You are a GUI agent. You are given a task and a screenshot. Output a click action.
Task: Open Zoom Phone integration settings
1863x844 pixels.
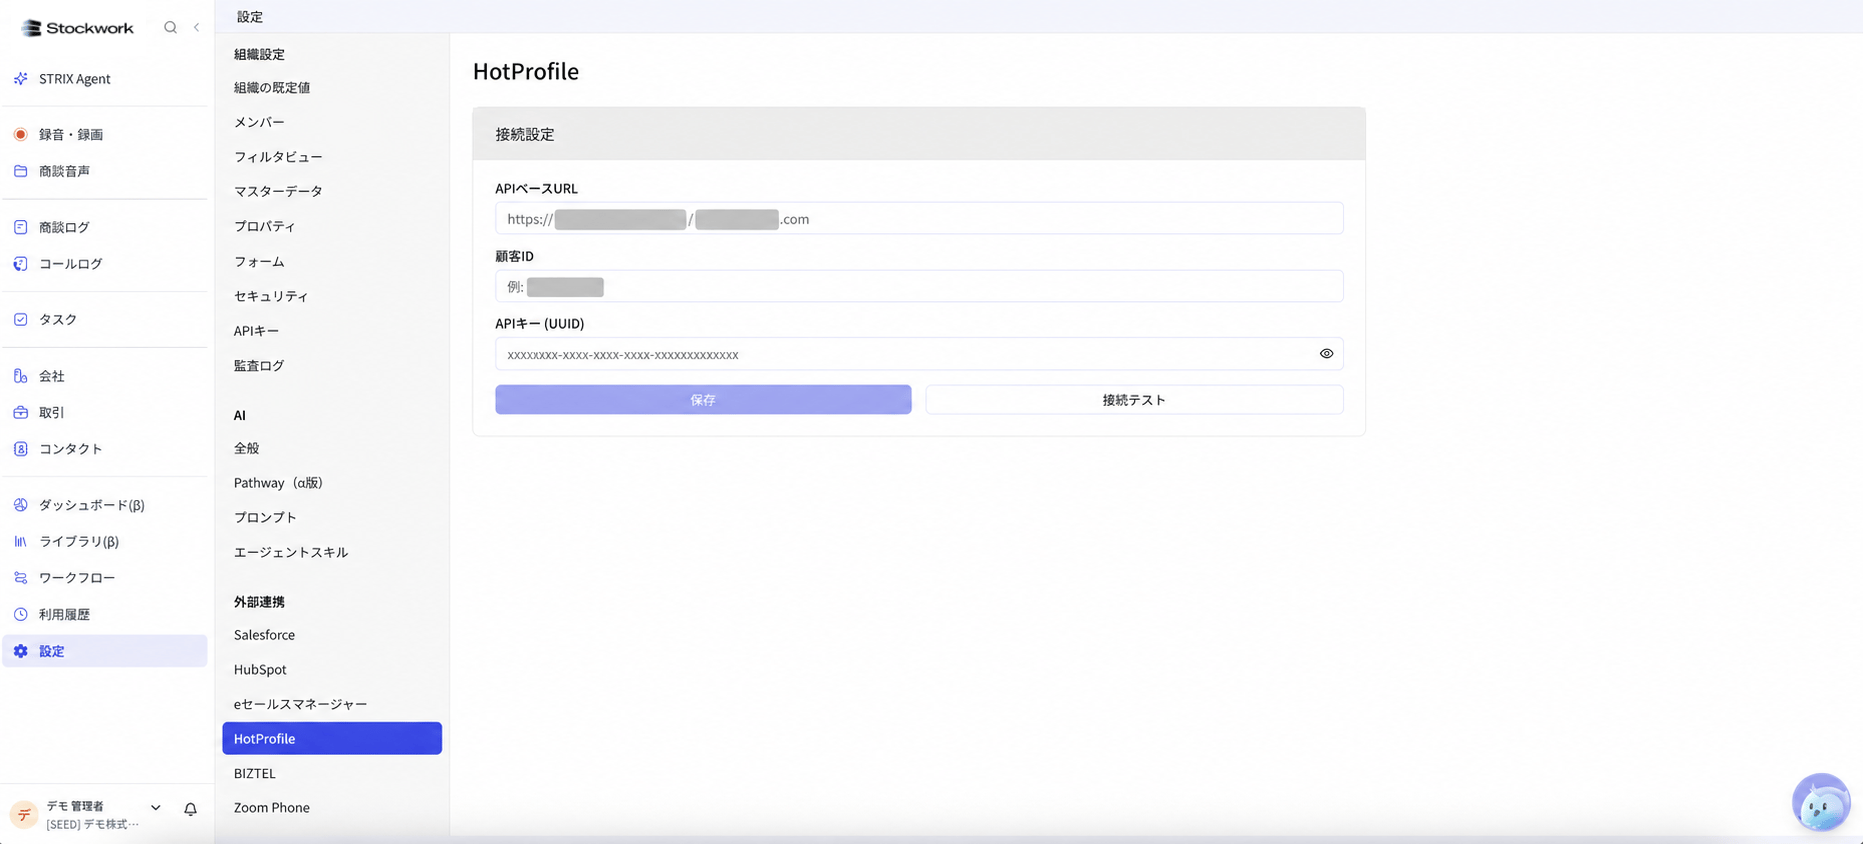pos(272,808)
